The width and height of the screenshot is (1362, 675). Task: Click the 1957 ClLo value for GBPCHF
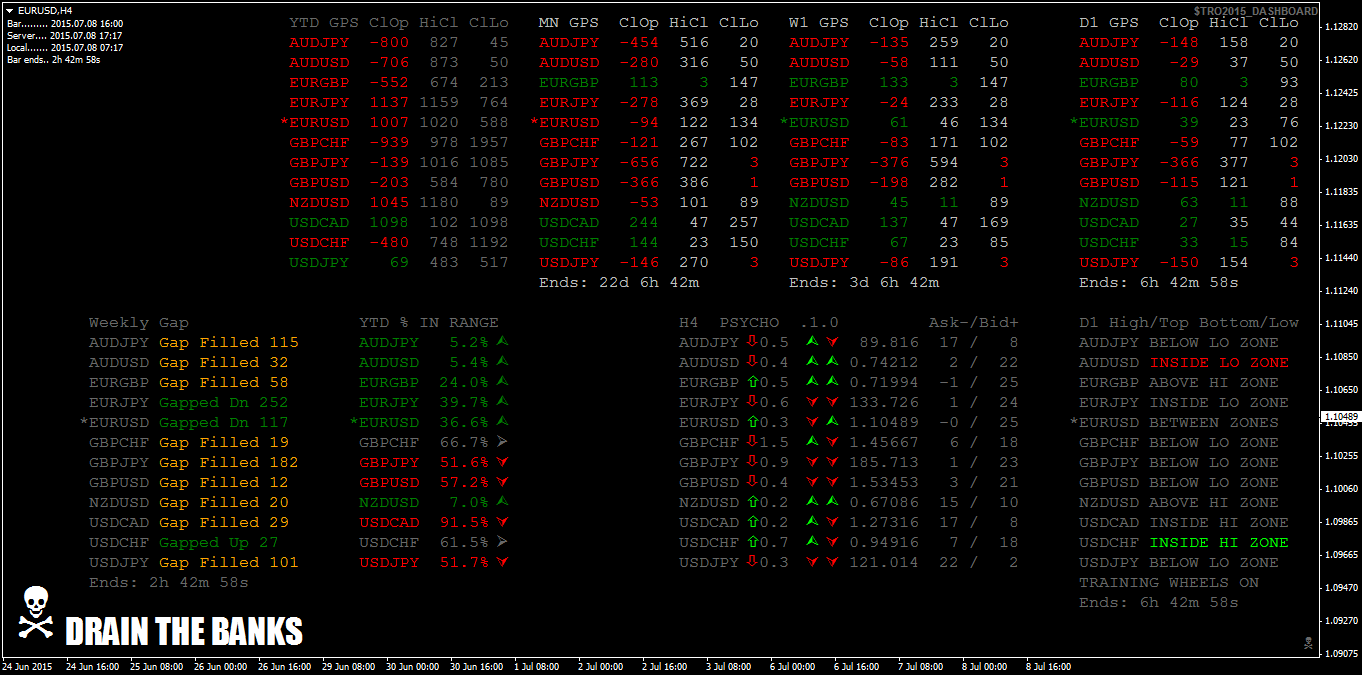[x=489, y=142]
